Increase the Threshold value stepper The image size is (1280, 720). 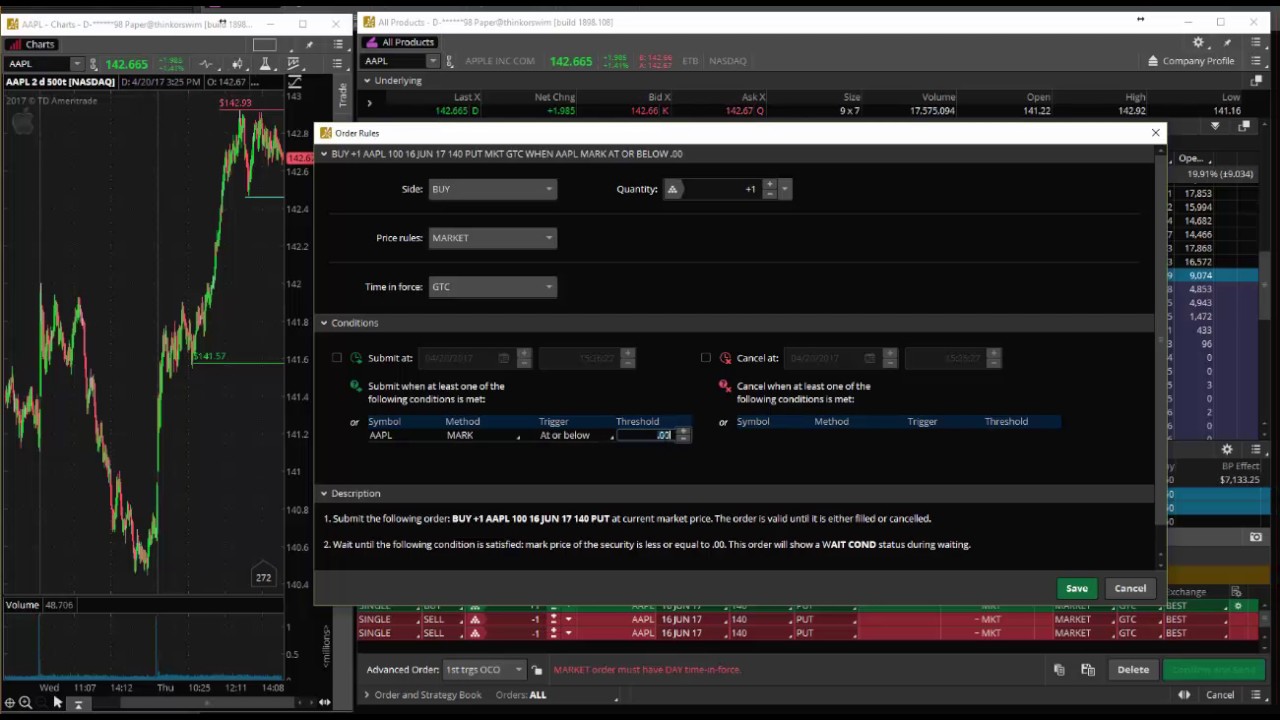[683, 432]
